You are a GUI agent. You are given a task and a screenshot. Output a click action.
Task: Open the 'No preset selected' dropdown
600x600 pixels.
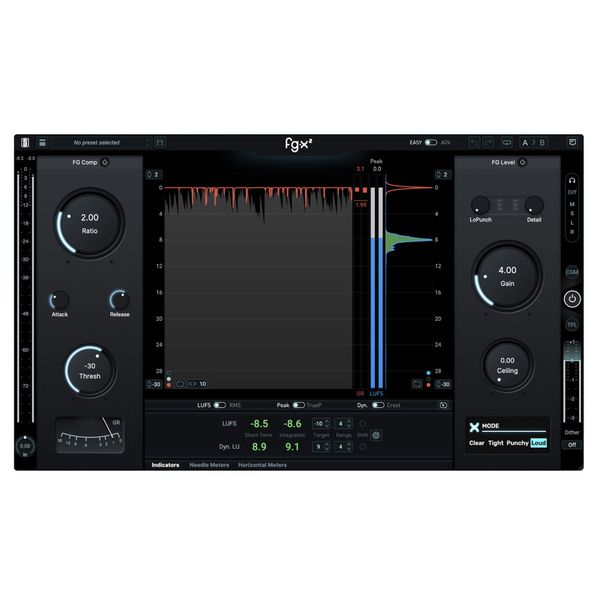pos(101,143)
